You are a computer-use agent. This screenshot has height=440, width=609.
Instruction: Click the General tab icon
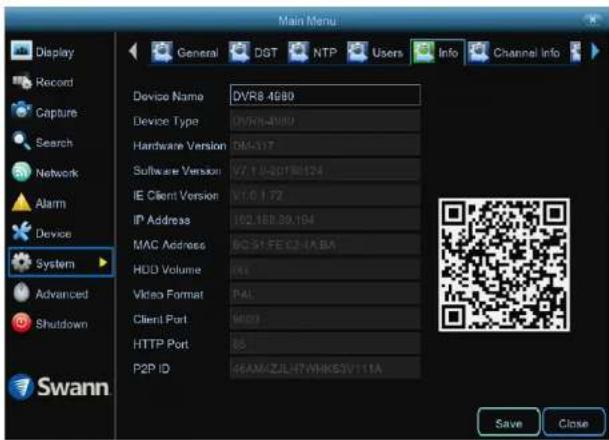pos(162,52)
